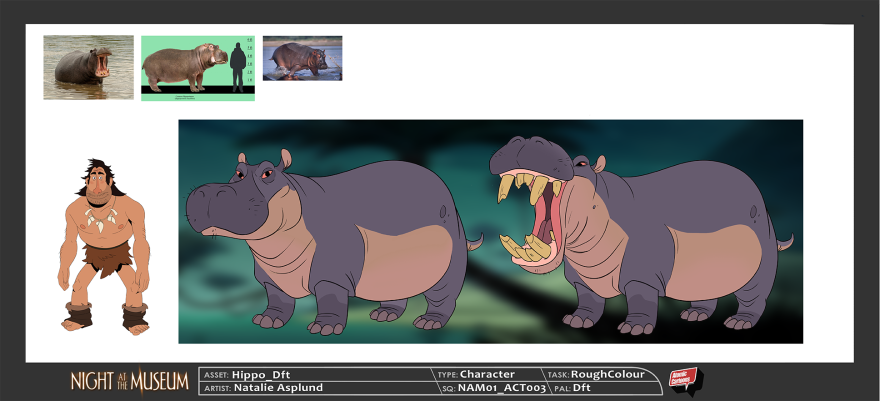This screenshot has height=401, width=880.
Task: Click the Night at the Museum logo
Action: 130,381
